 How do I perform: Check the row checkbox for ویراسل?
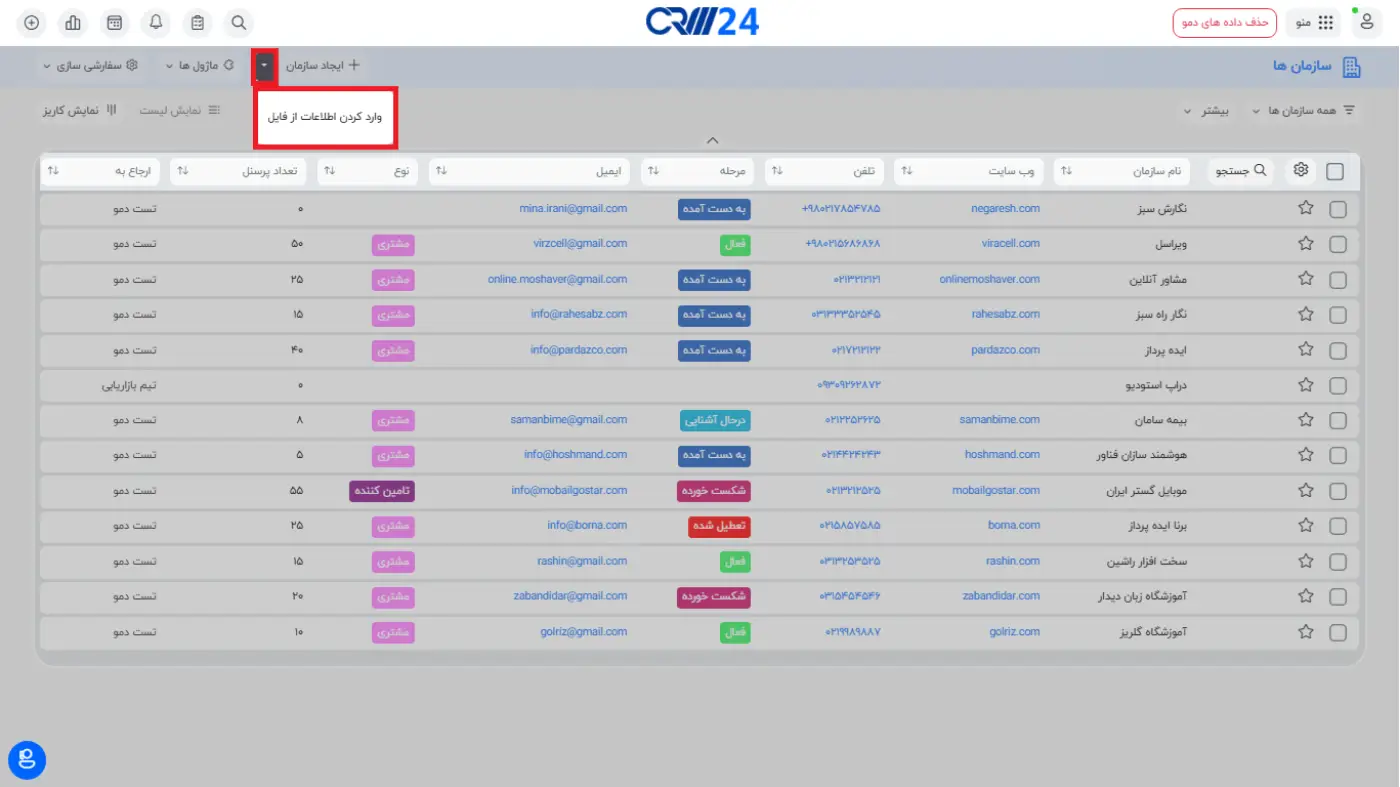pos(1338,244)
